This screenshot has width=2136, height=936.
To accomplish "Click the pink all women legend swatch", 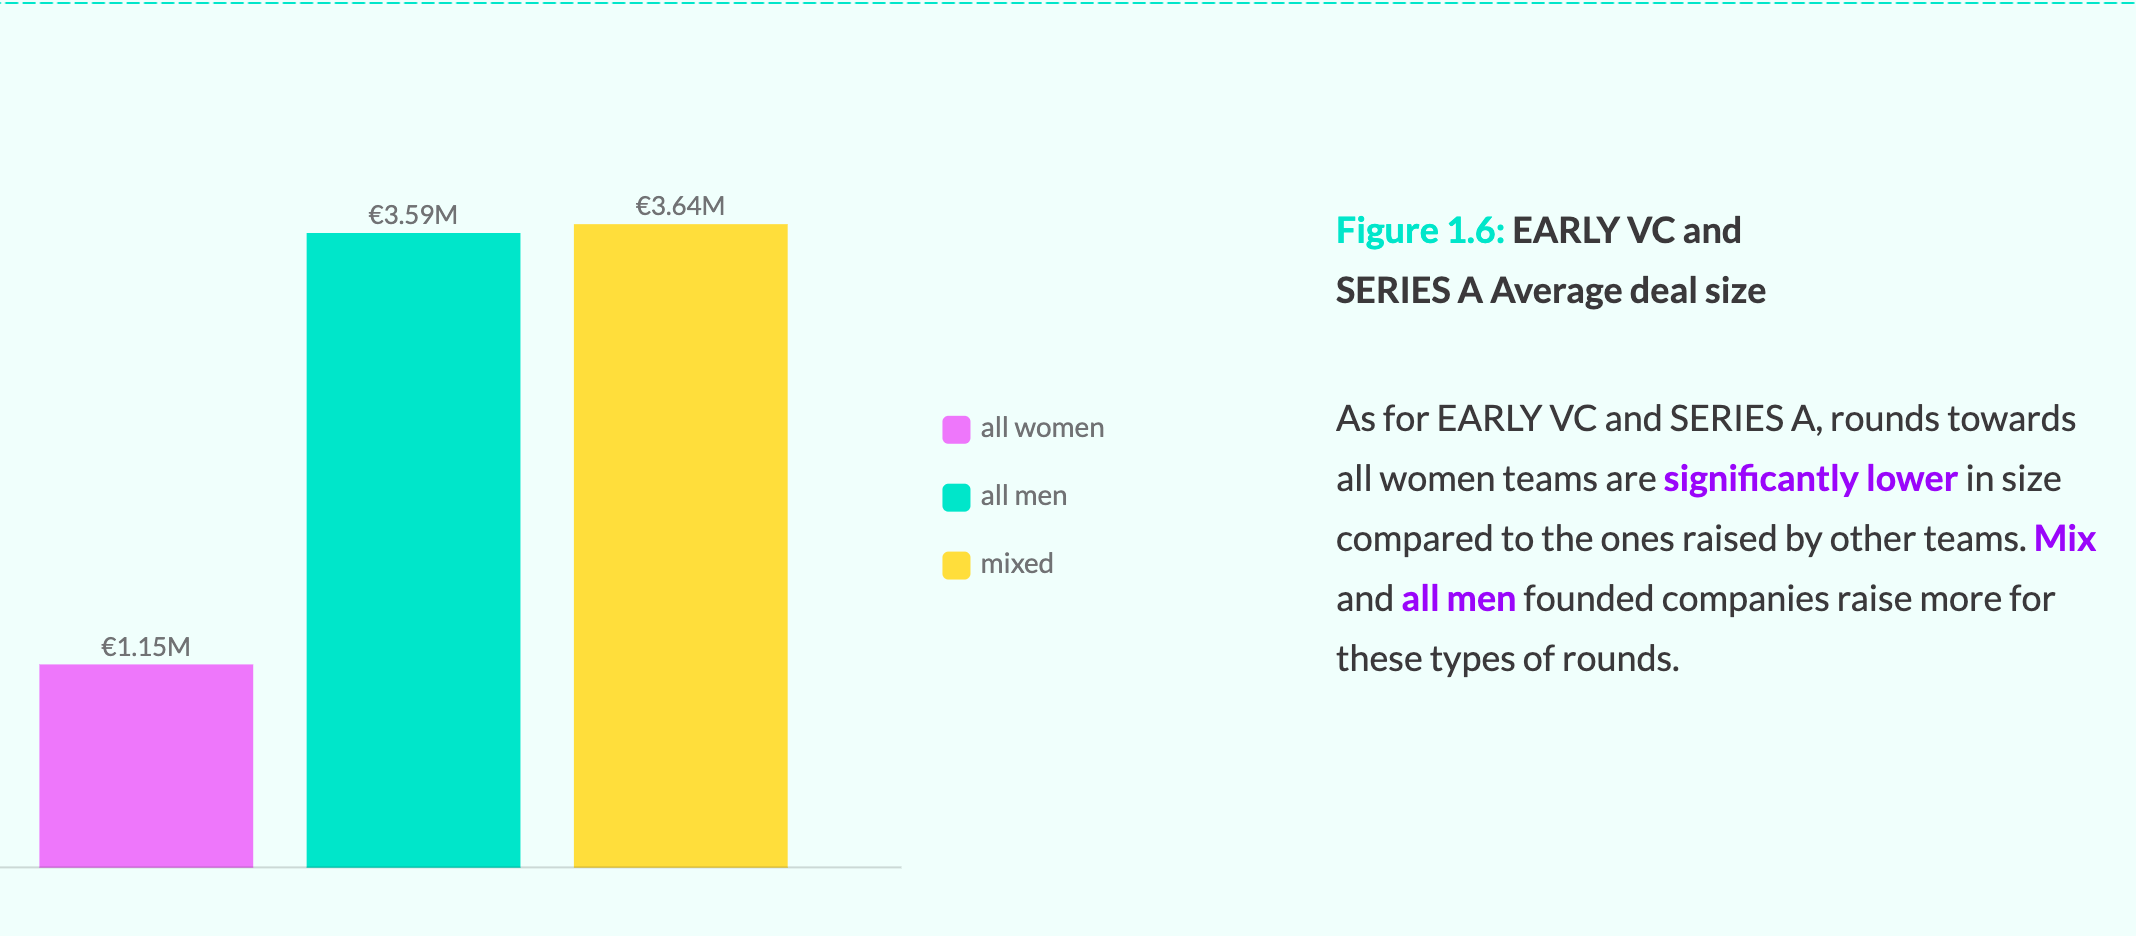I will (x=956, y=430).
